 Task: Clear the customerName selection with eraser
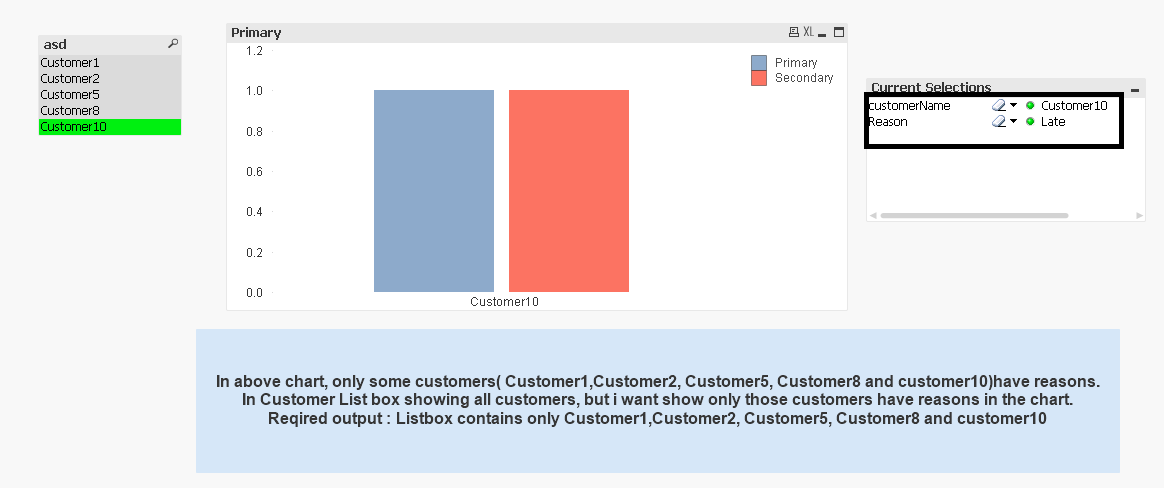coord(997,105)
